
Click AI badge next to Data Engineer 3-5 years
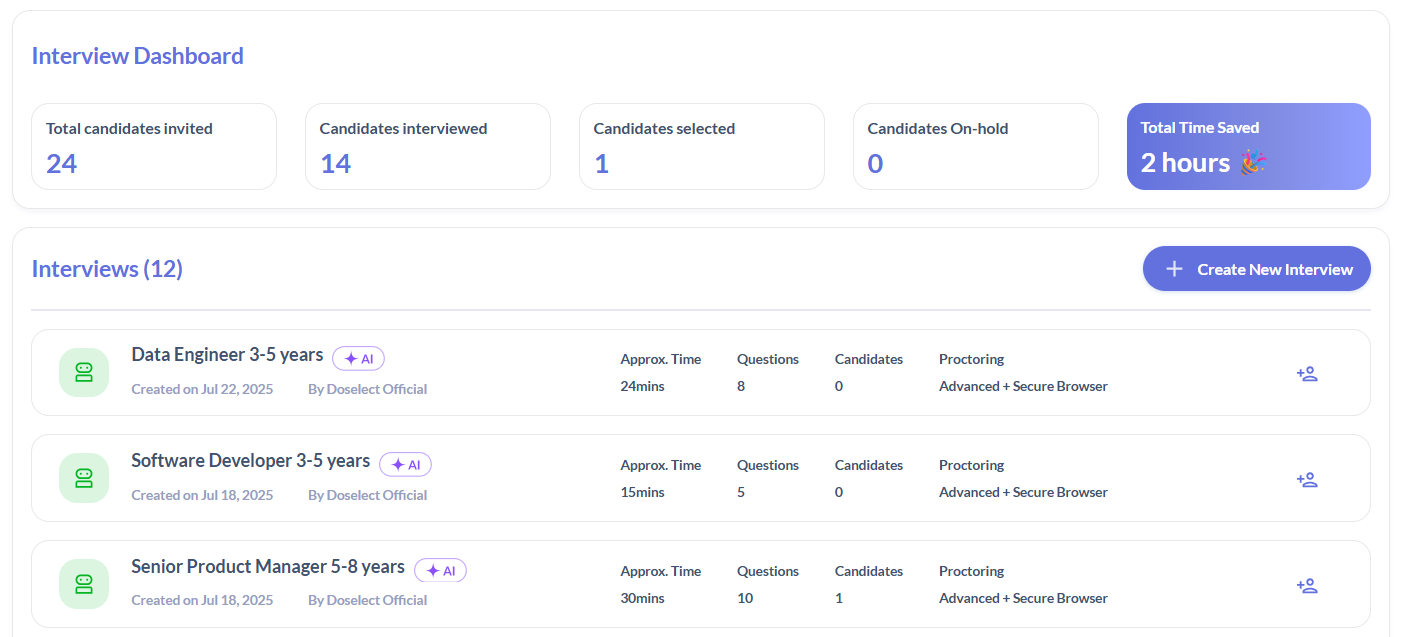point(358,358)
